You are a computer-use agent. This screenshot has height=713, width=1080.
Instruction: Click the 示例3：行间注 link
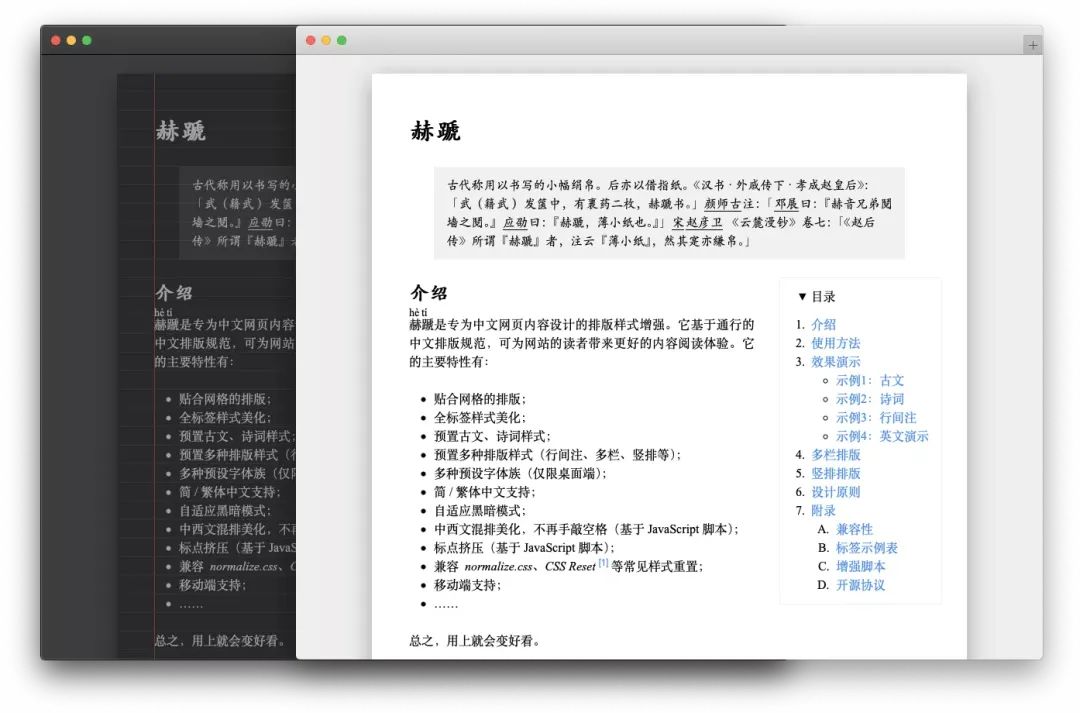(876, 417)
